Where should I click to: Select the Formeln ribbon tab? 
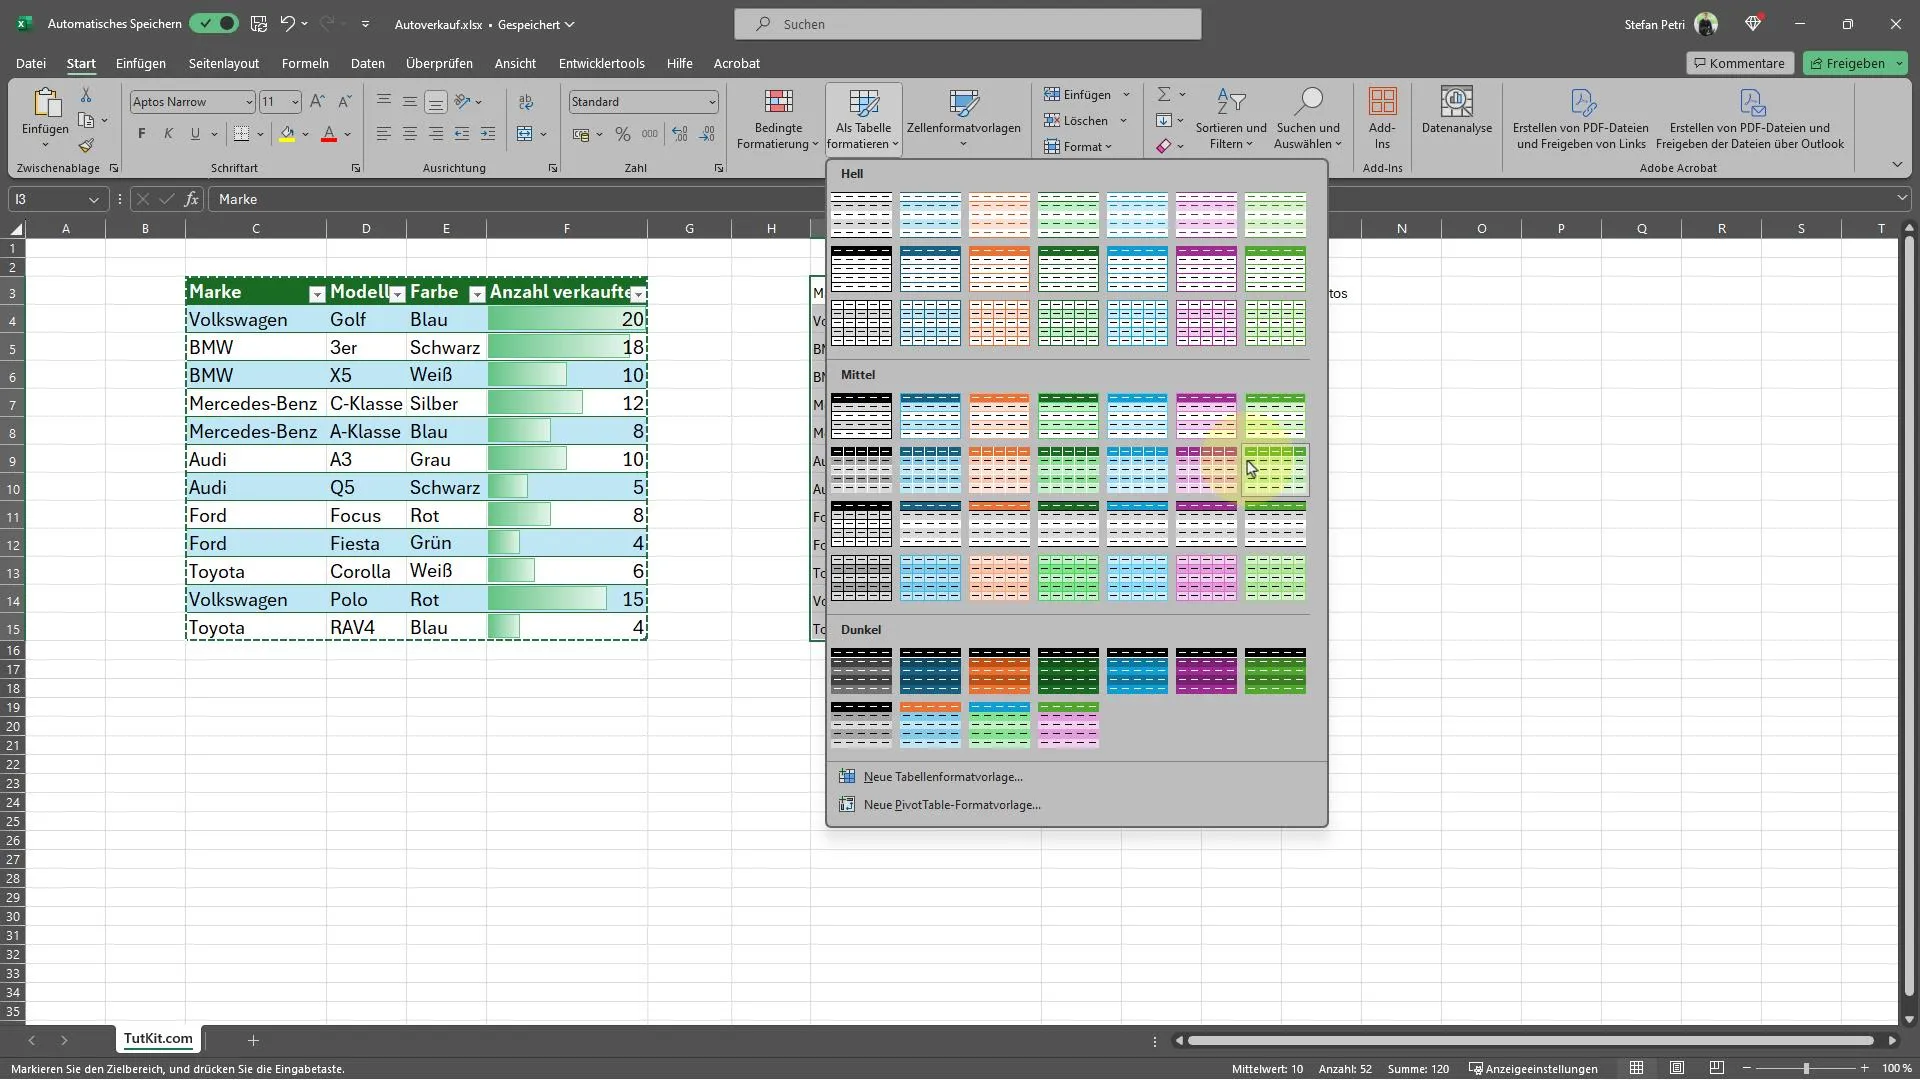pos(305,62)
